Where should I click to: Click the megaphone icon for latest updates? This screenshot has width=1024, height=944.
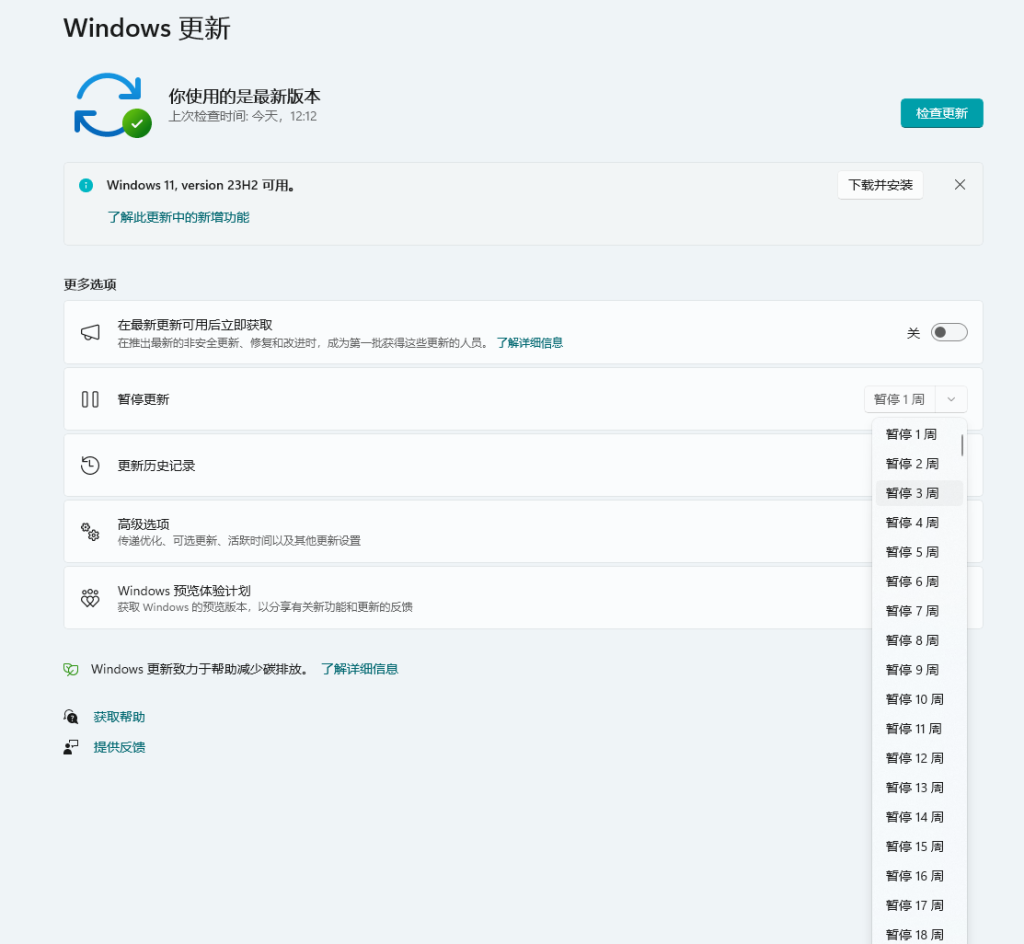point(90,333)
